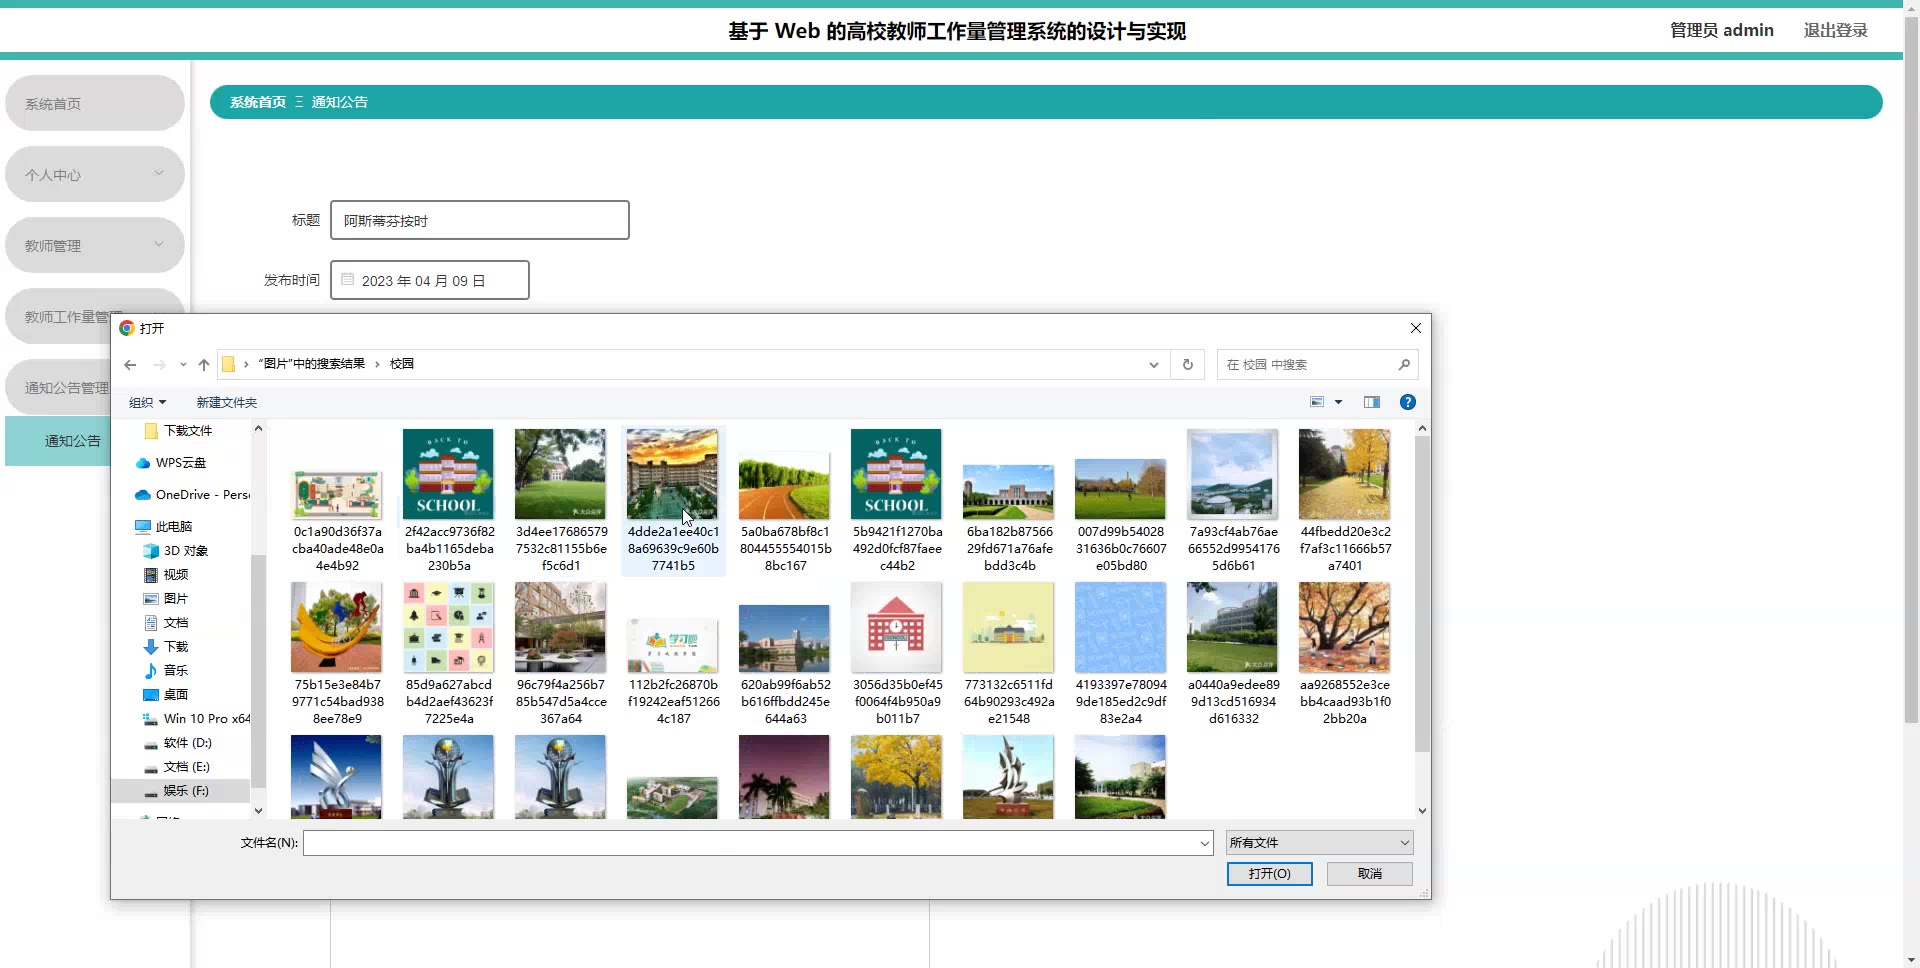Screen dimensions: 1920x968
Task: Select image 0c1a90d36f37a thumbnail
Action: (x=337, y=494)
